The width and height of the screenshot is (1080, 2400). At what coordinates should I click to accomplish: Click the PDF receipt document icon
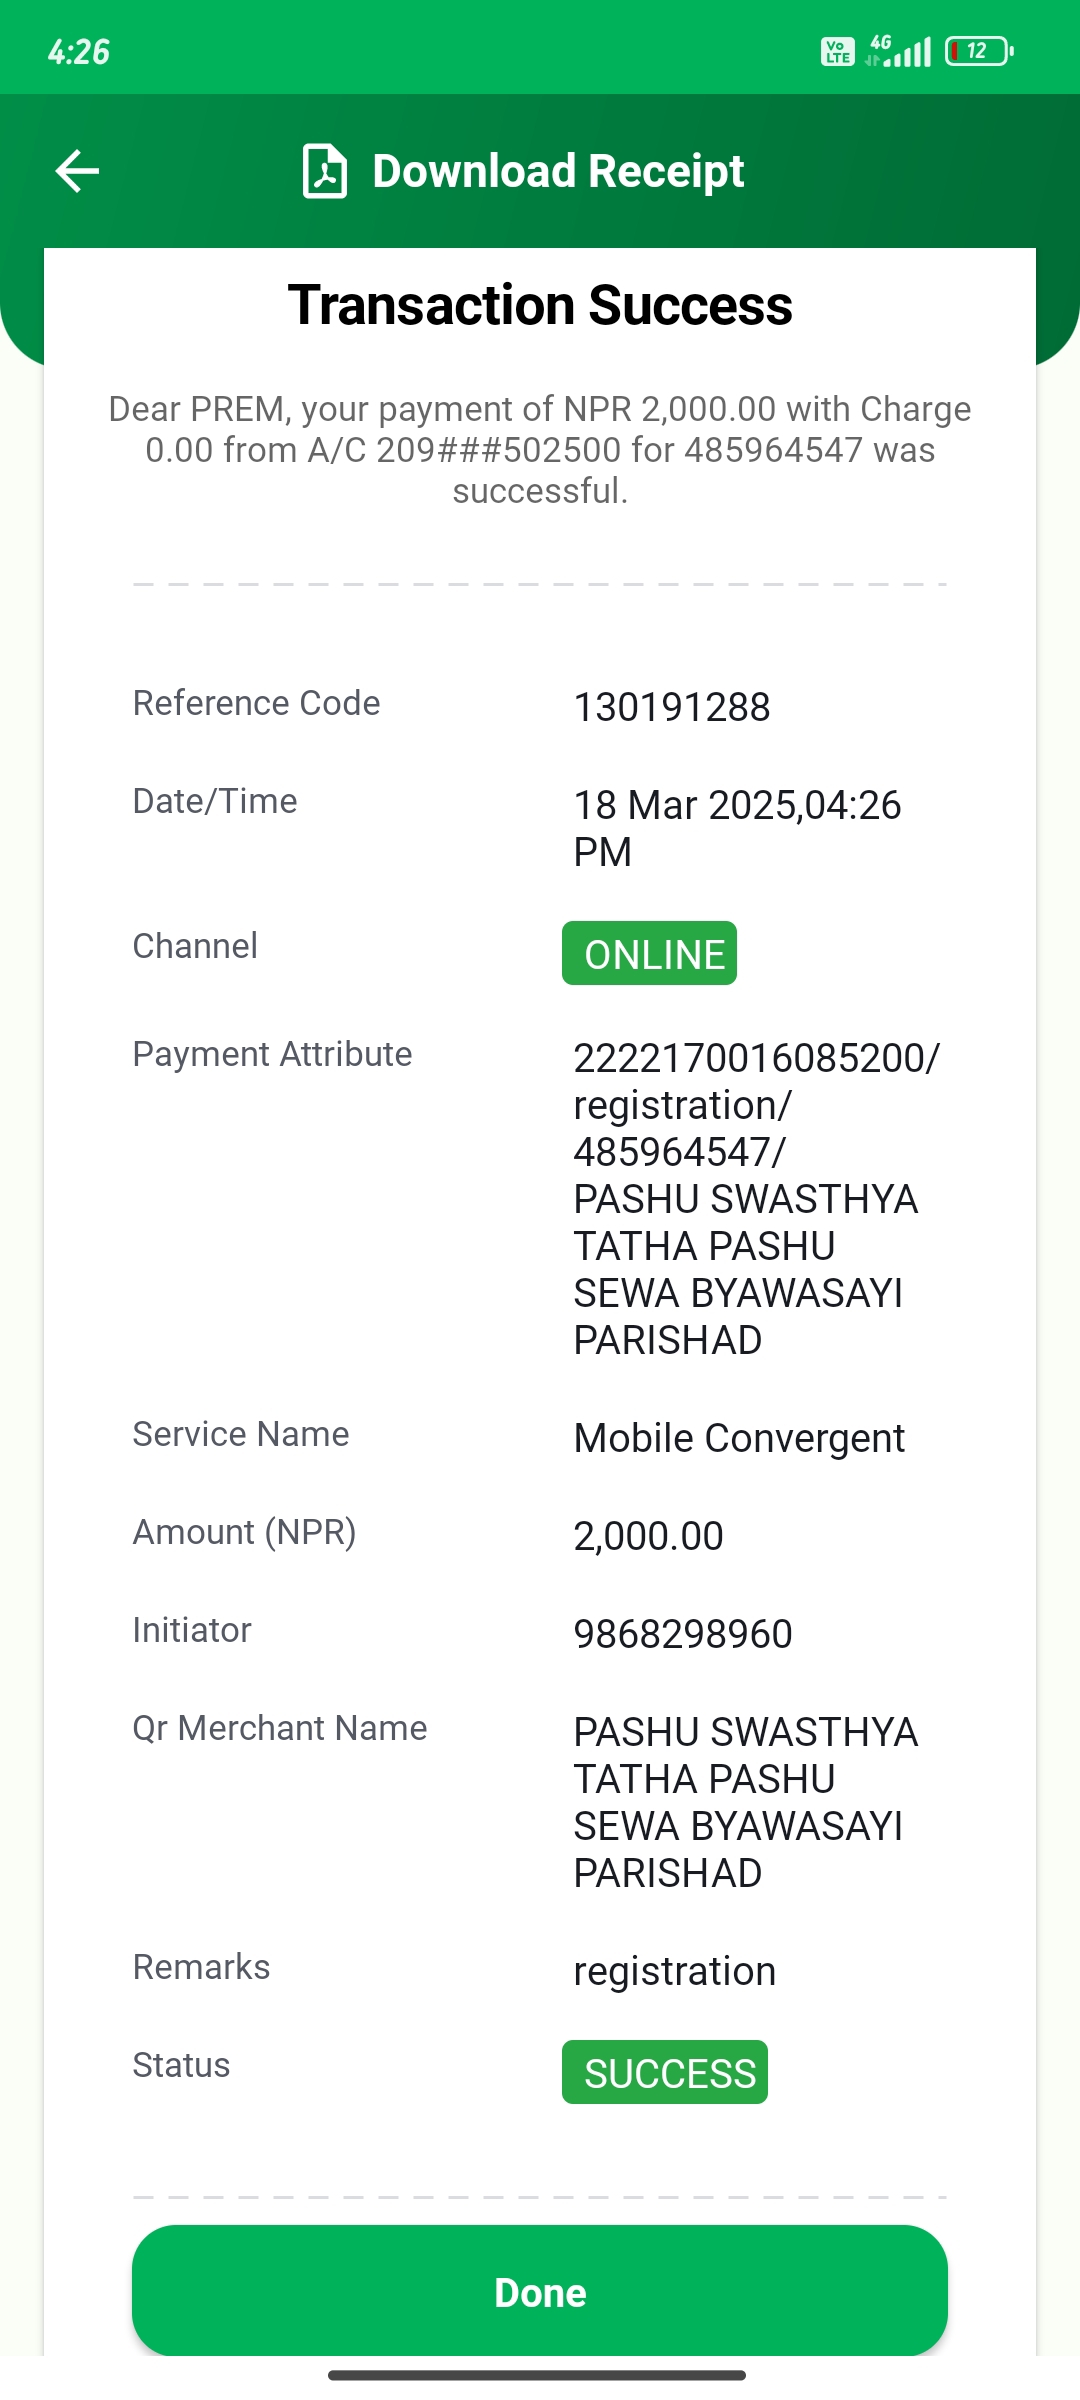click(325, 171)
